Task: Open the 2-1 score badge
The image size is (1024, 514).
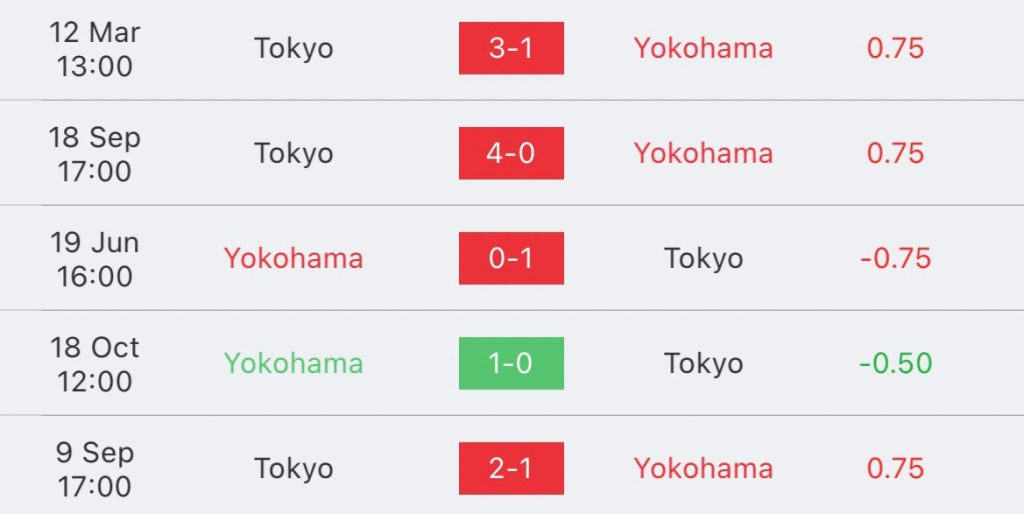Action: point(511,469)
